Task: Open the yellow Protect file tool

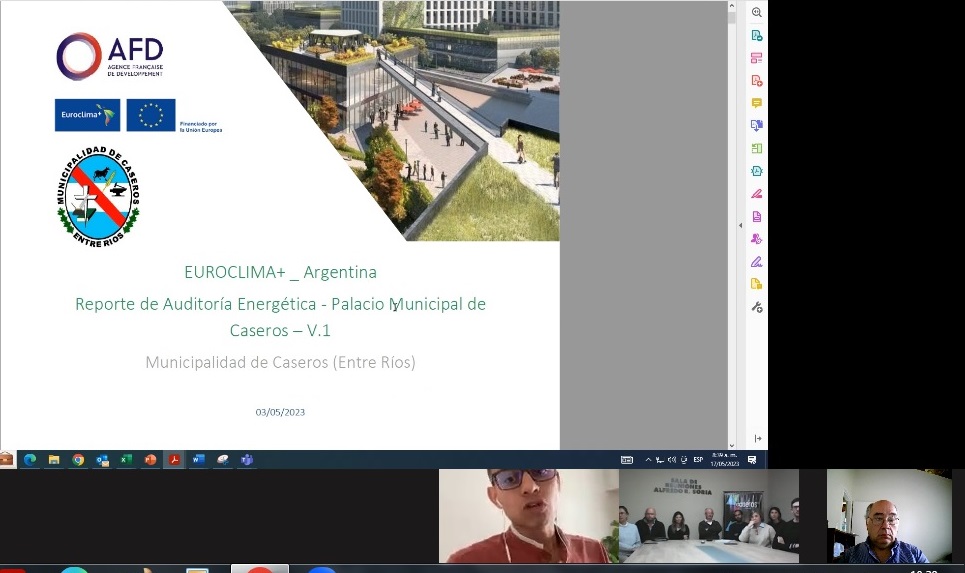Action: coord(757,284)
